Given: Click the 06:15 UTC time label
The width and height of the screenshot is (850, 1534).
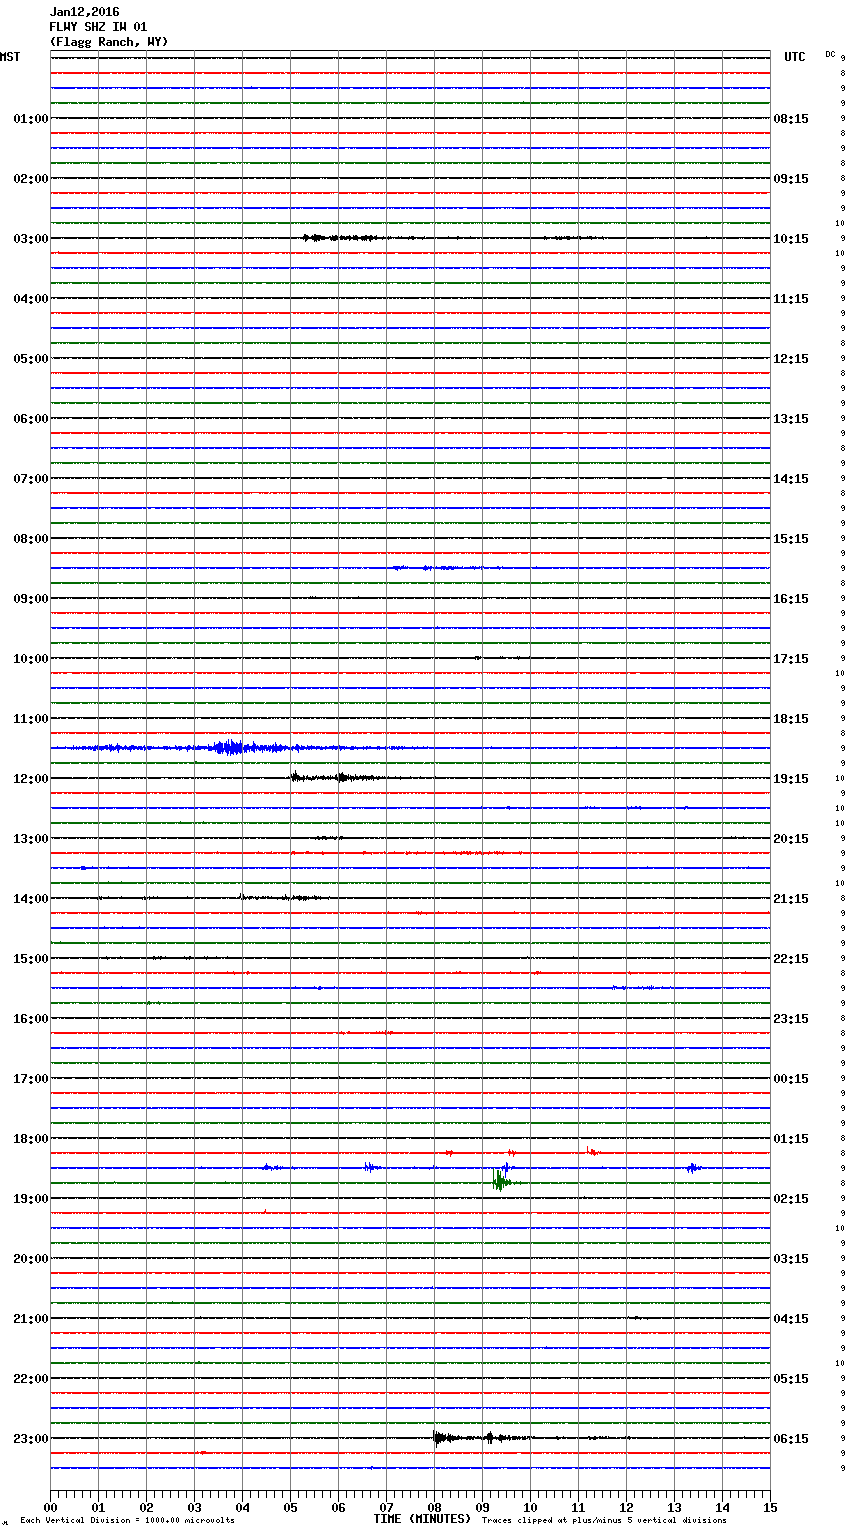Looking at the screenshot, I should click(x=791, y=1439).
